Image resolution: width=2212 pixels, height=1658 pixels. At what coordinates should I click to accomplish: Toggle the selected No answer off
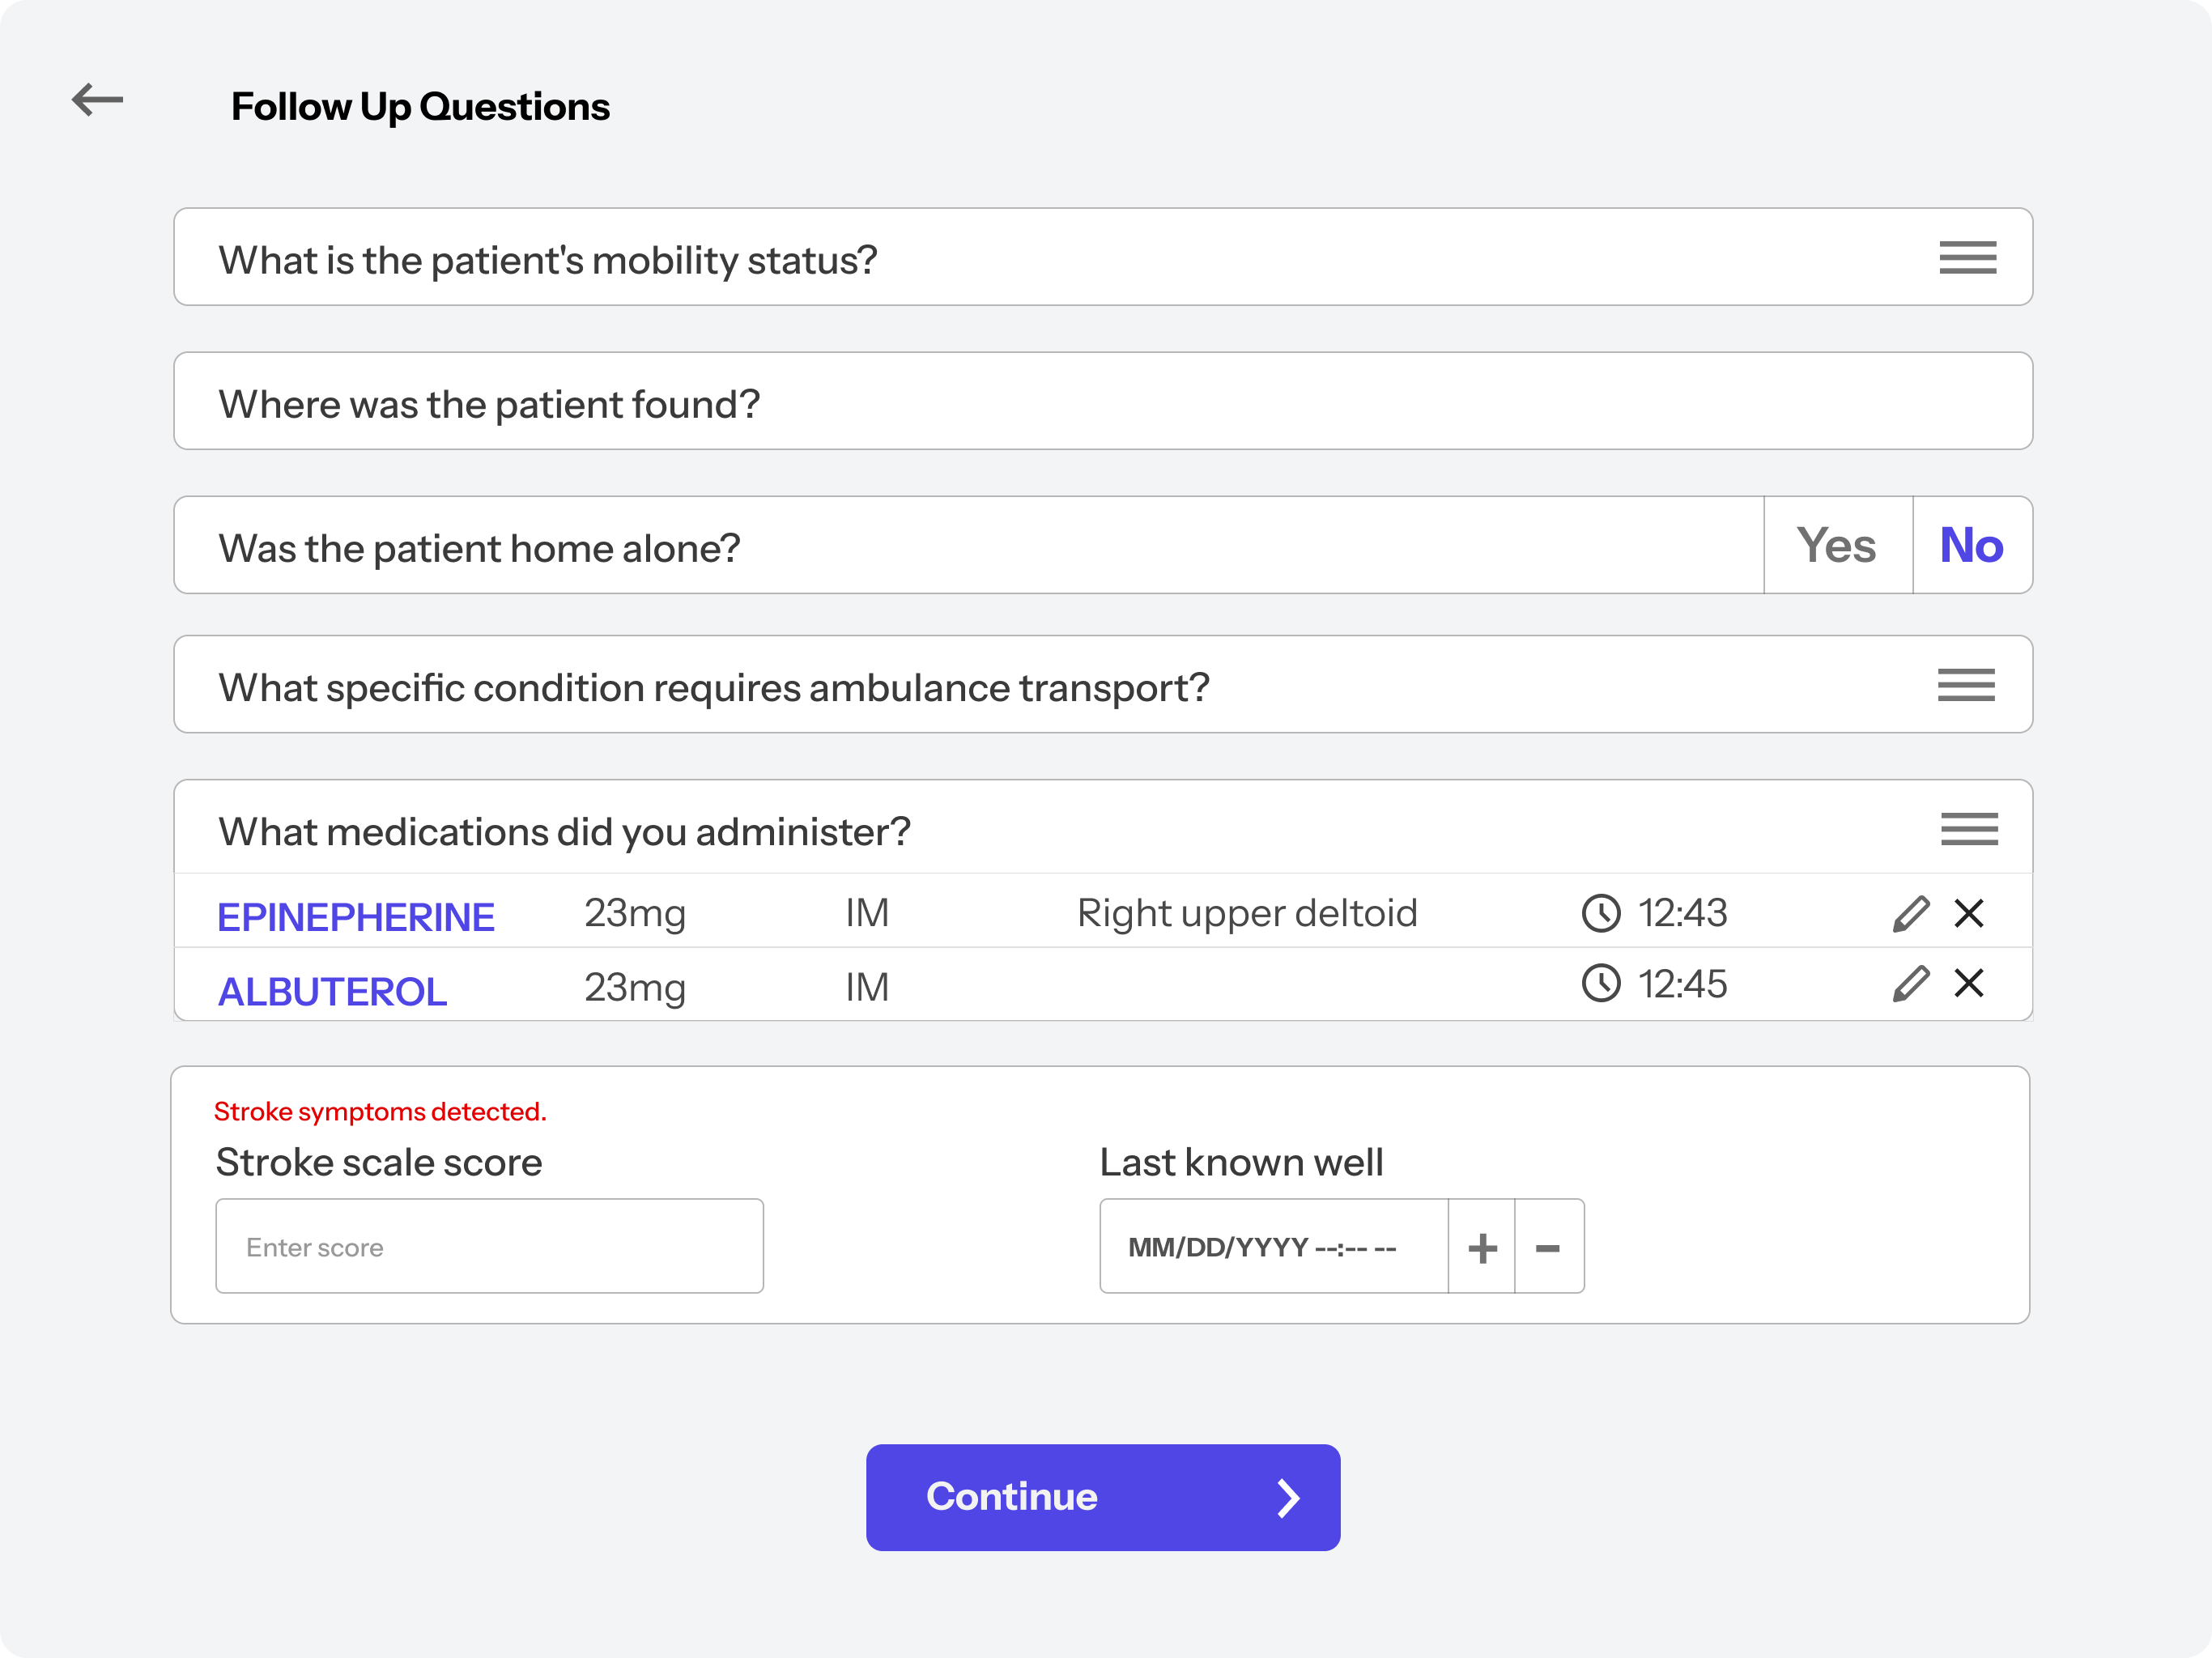(x=1970, y=545)
